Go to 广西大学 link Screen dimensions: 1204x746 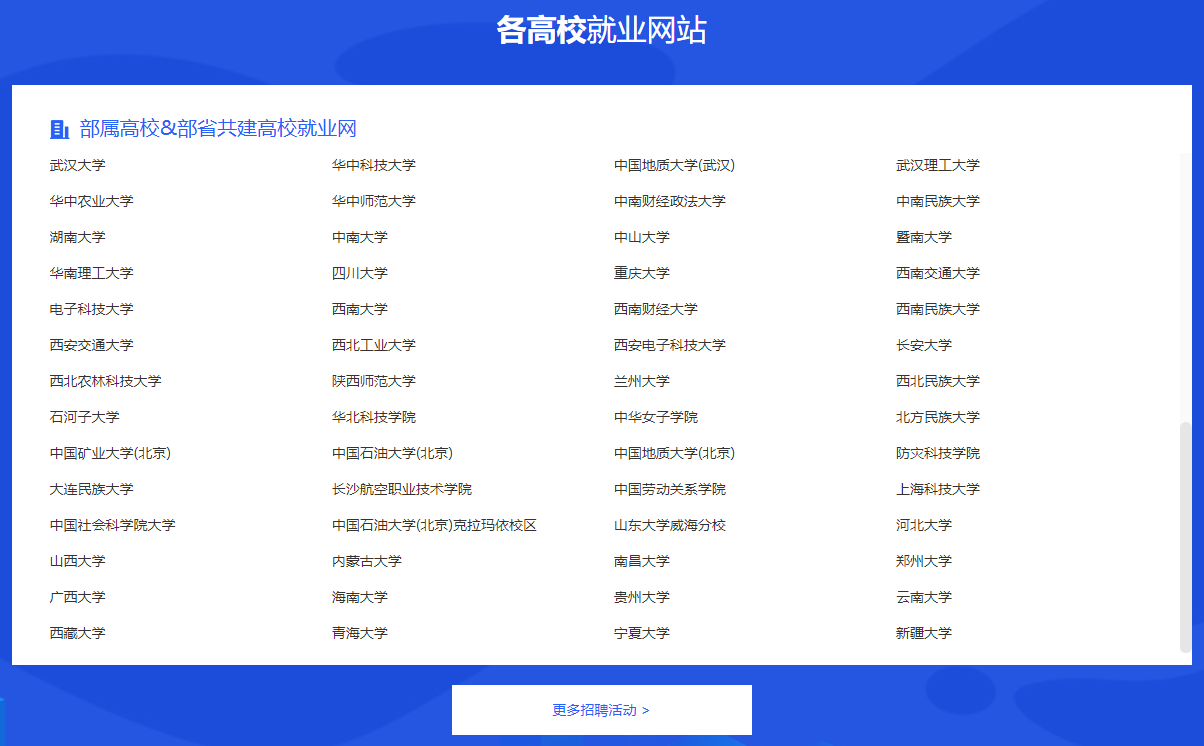tap(78, 597)
